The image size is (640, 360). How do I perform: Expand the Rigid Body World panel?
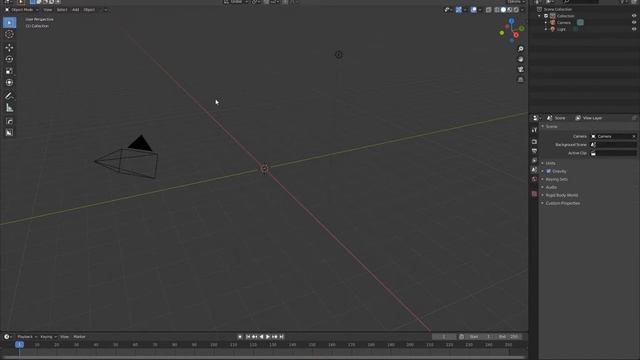(562, 195)
